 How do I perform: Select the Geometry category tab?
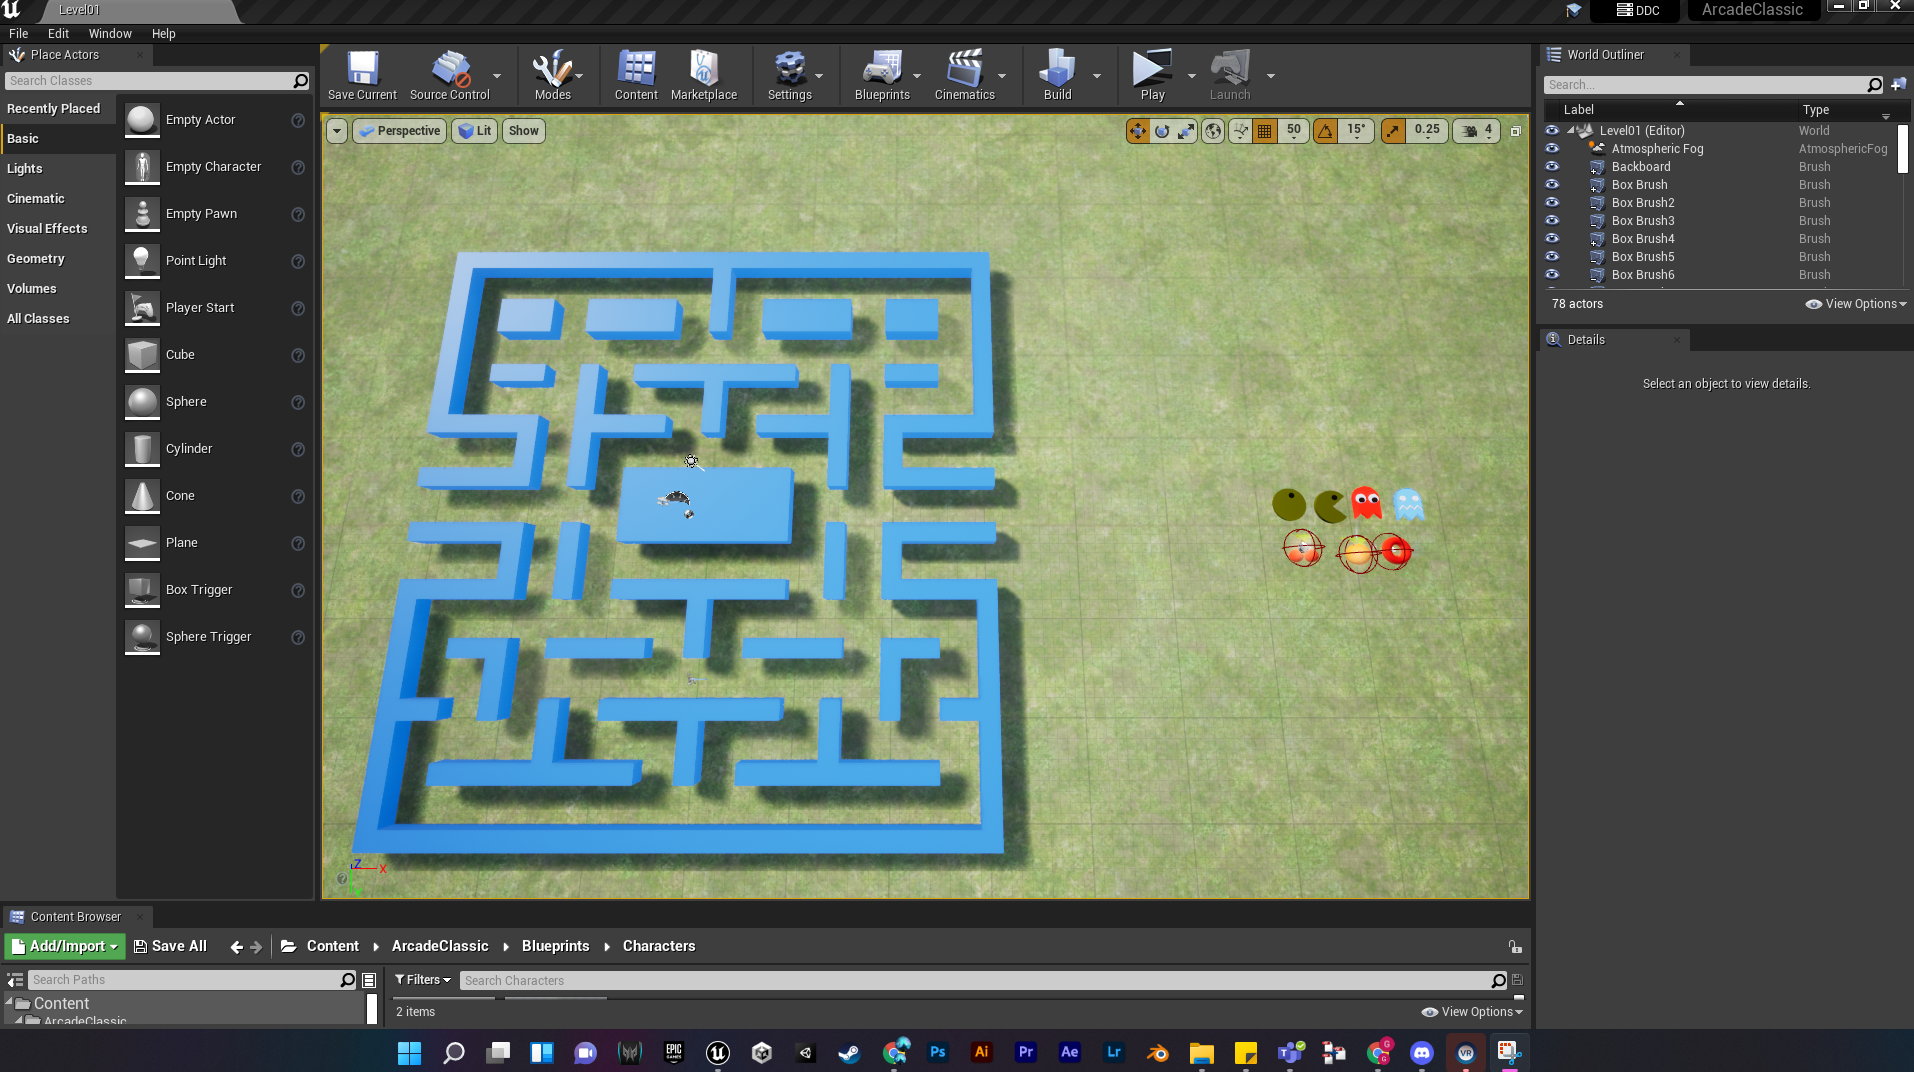pos(36,259)
